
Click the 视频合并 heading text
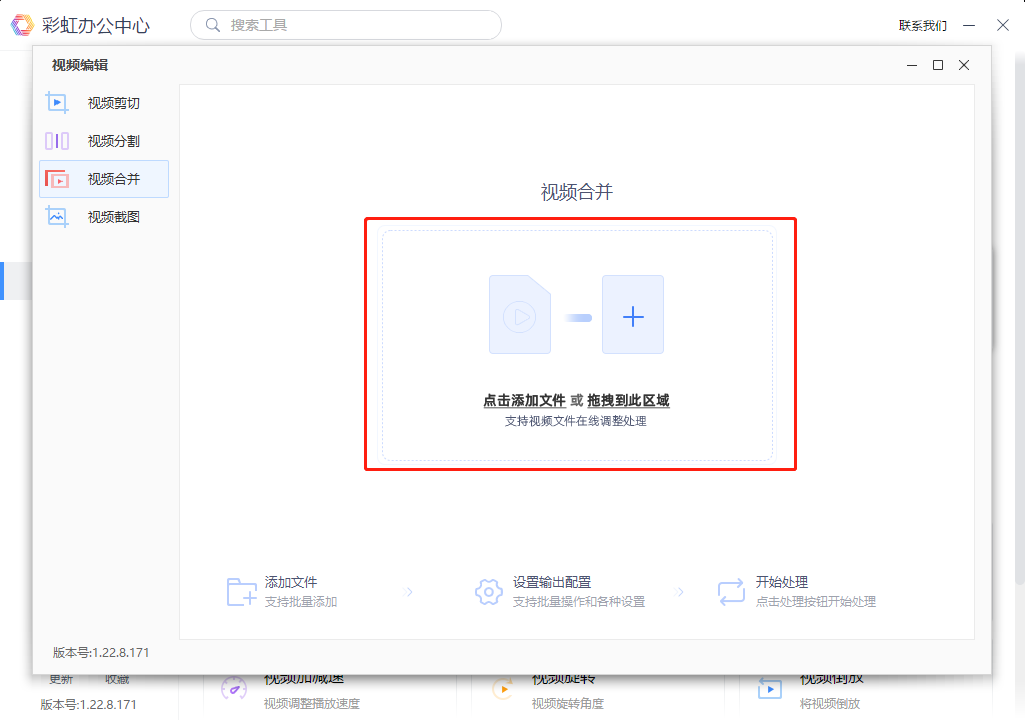point(577,192)
